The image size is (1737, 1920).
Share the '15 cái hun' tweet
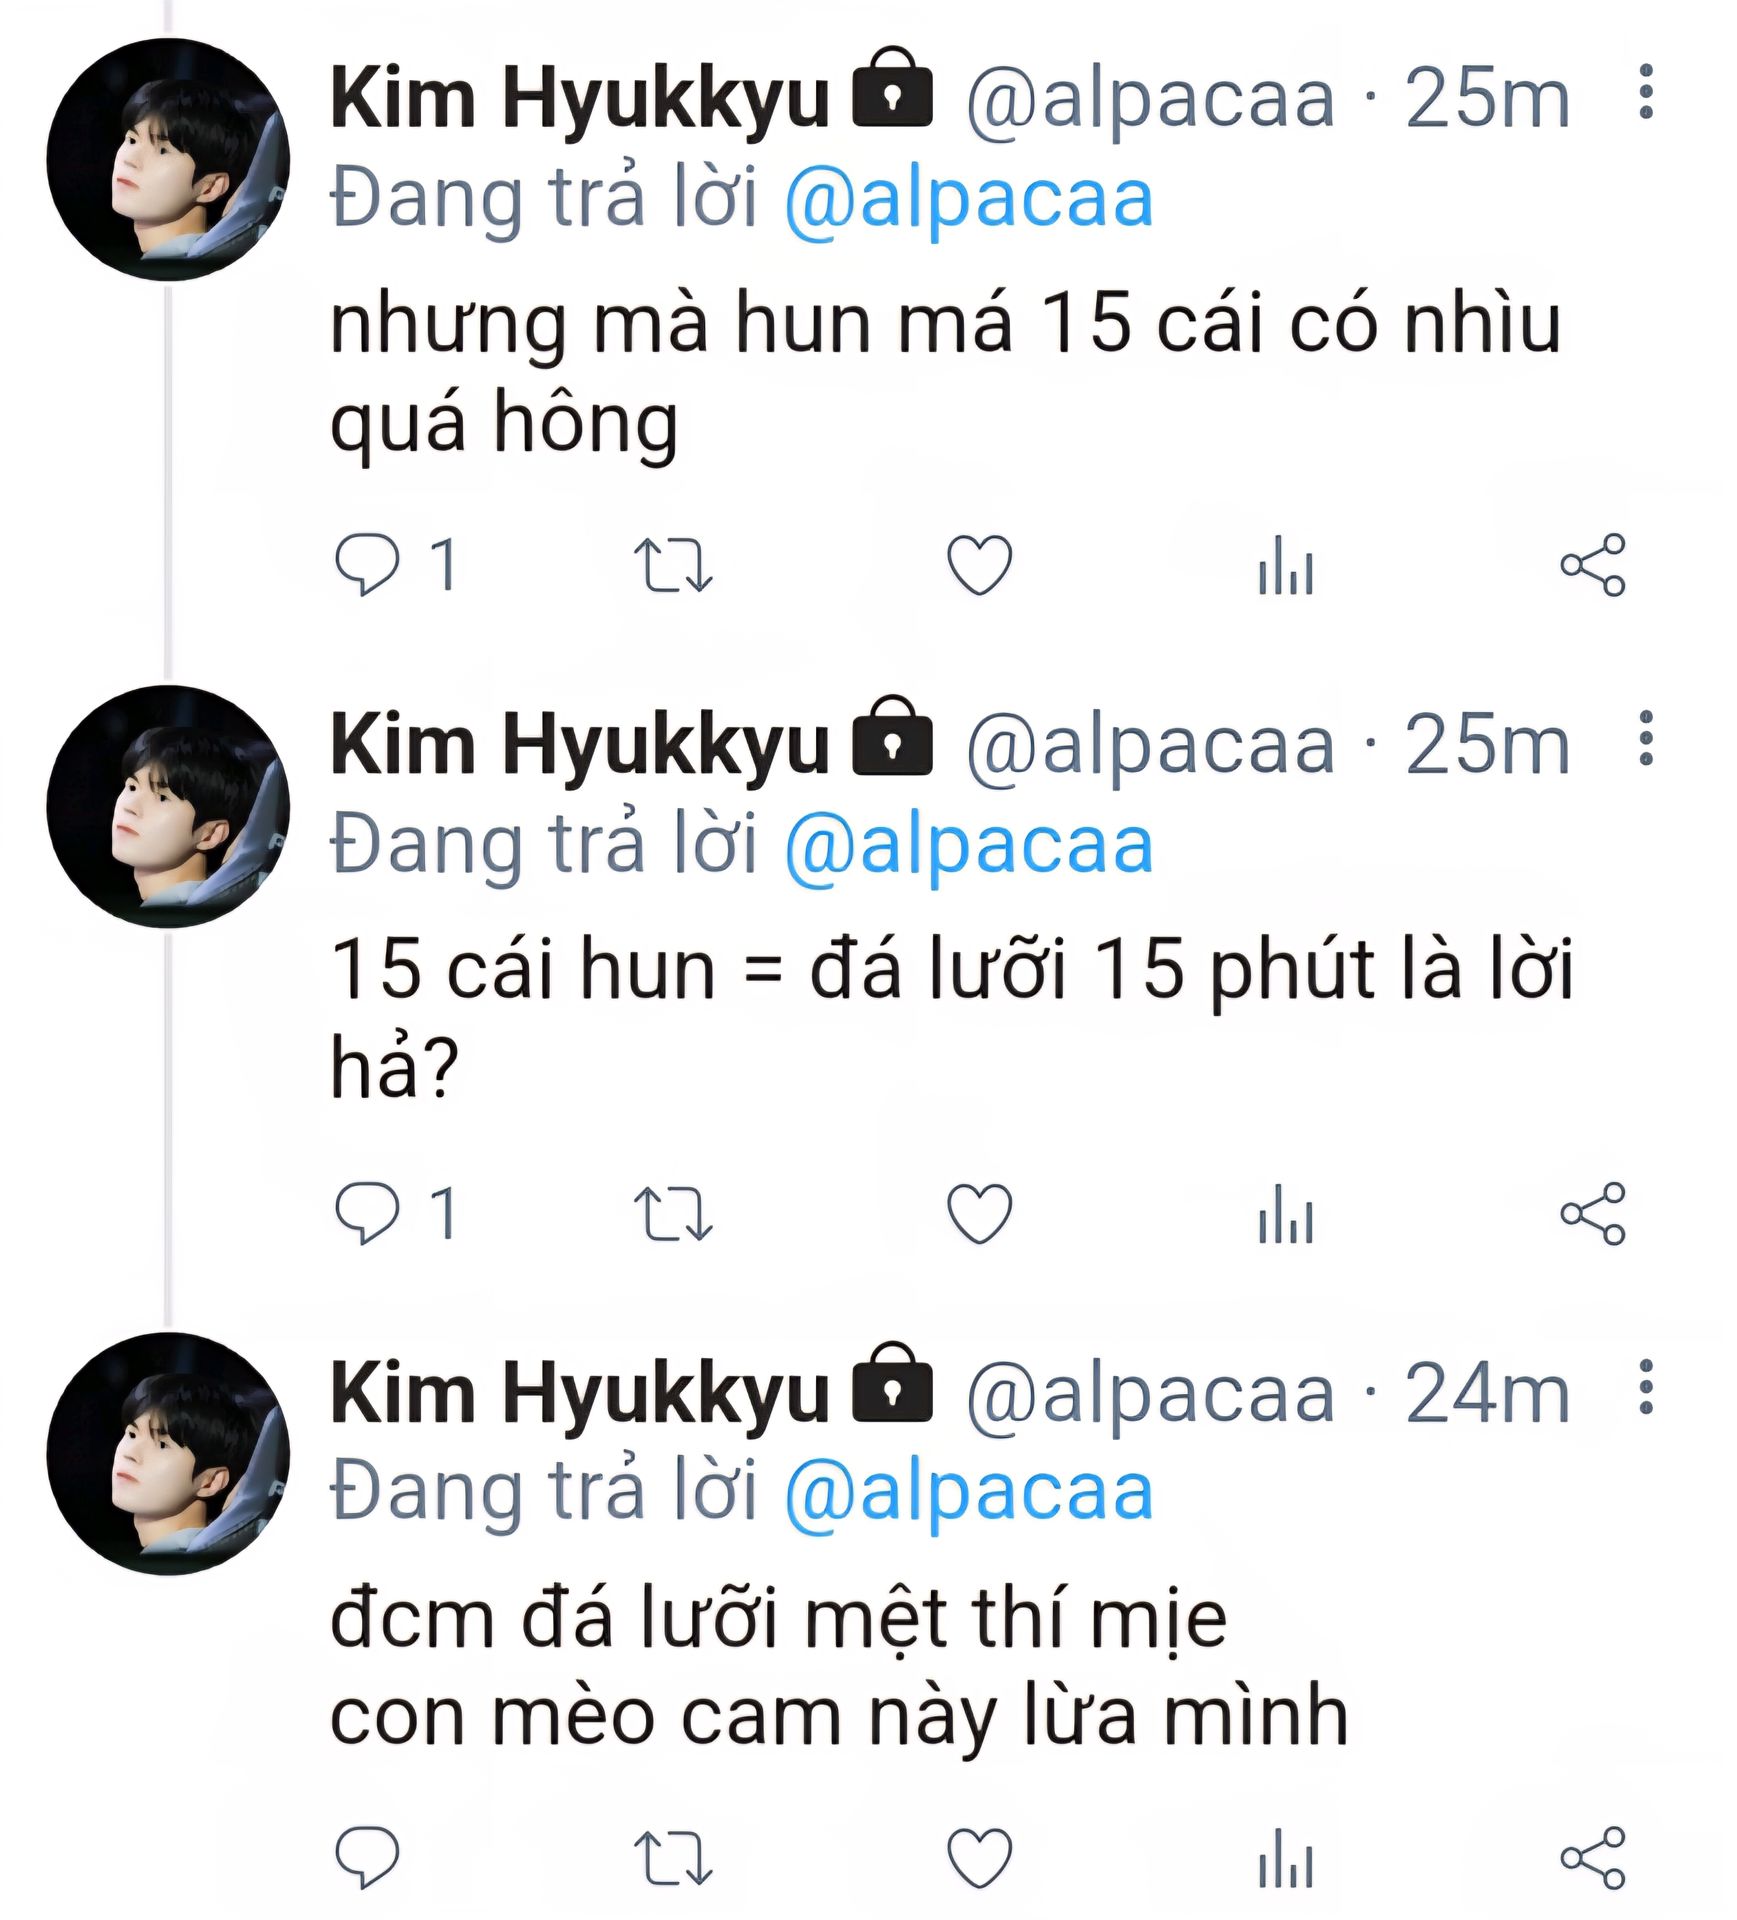coord(1592,1213)
